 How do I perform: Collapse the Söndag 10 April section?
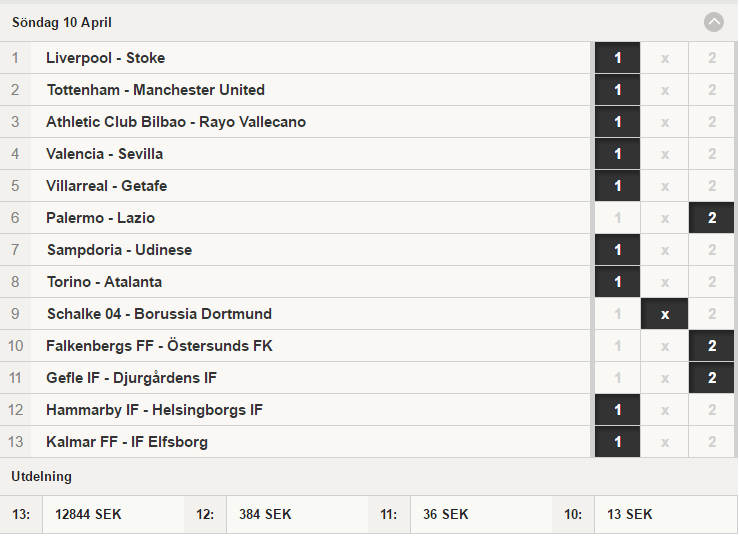pyautogui.click(x=714, y=22)
